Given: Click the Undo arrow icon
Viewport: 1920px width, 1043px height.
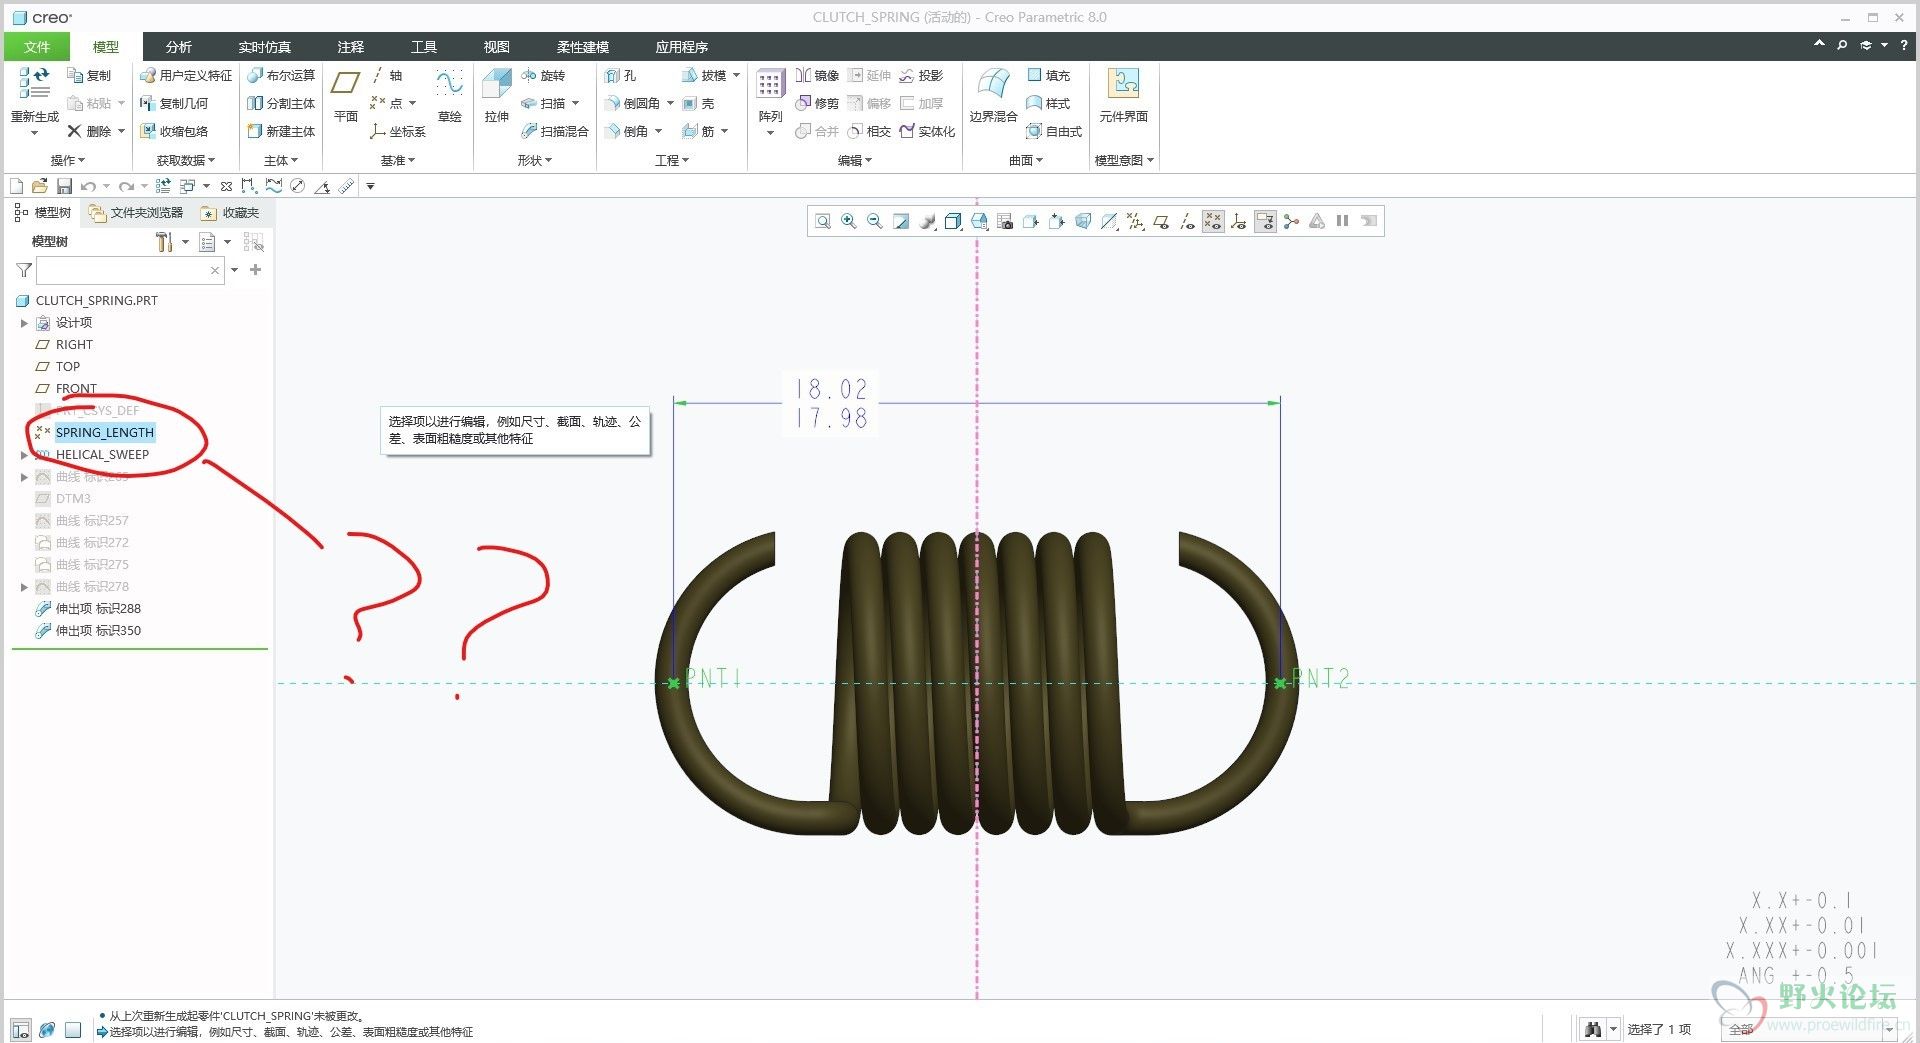Looking at the screenshot, I should click(88, 186).
